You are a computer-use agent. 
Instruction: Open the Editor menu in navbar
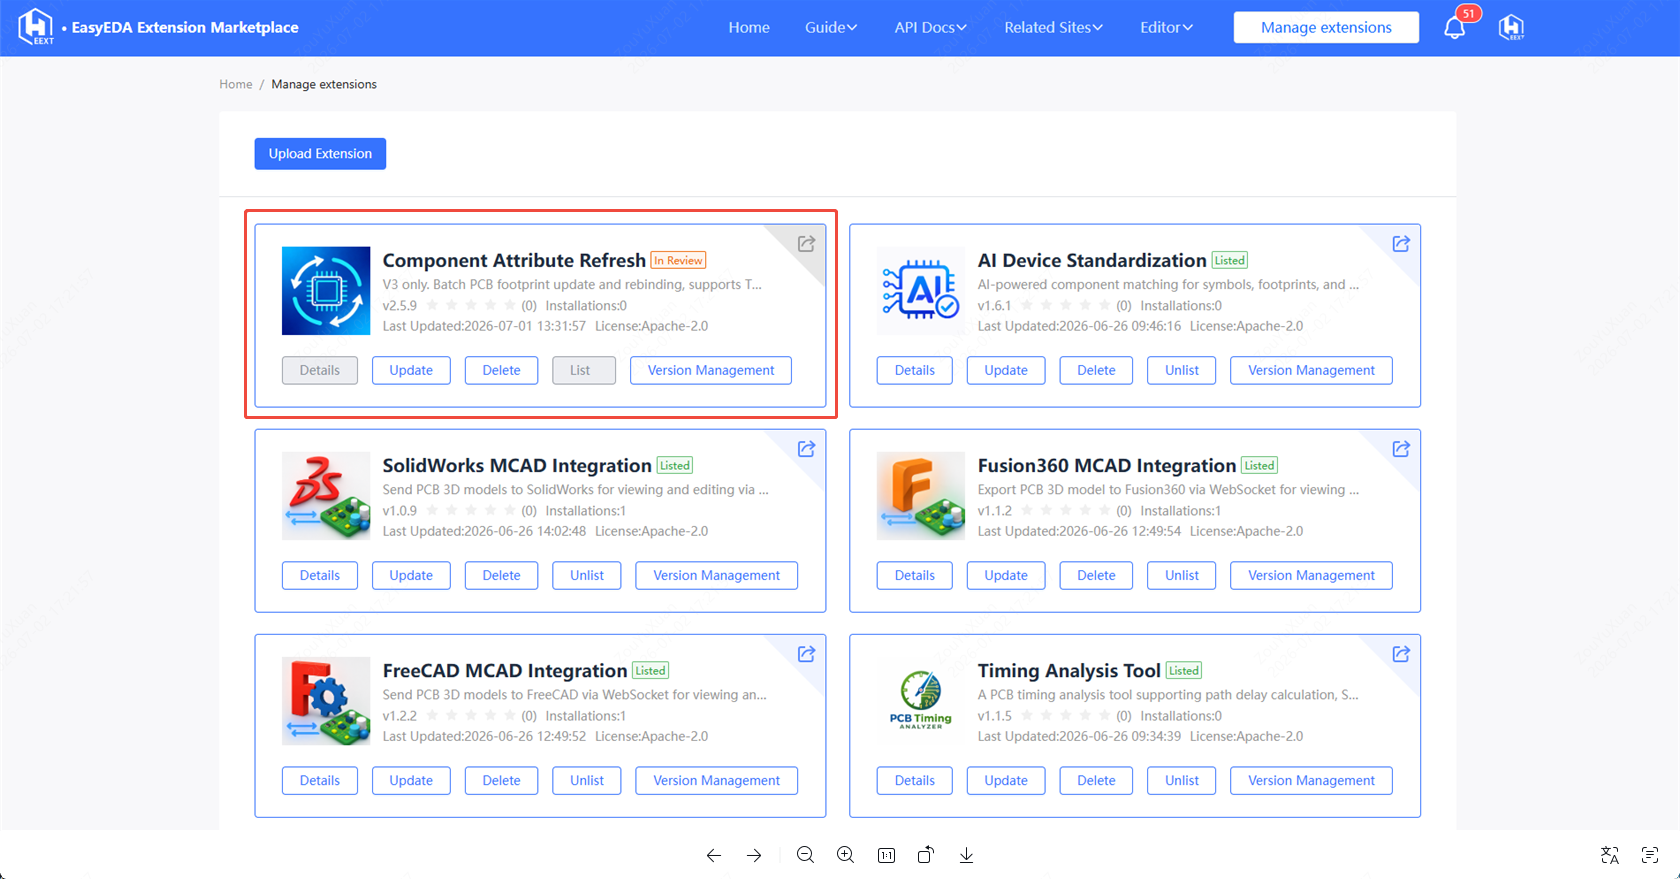point(1166,27)
